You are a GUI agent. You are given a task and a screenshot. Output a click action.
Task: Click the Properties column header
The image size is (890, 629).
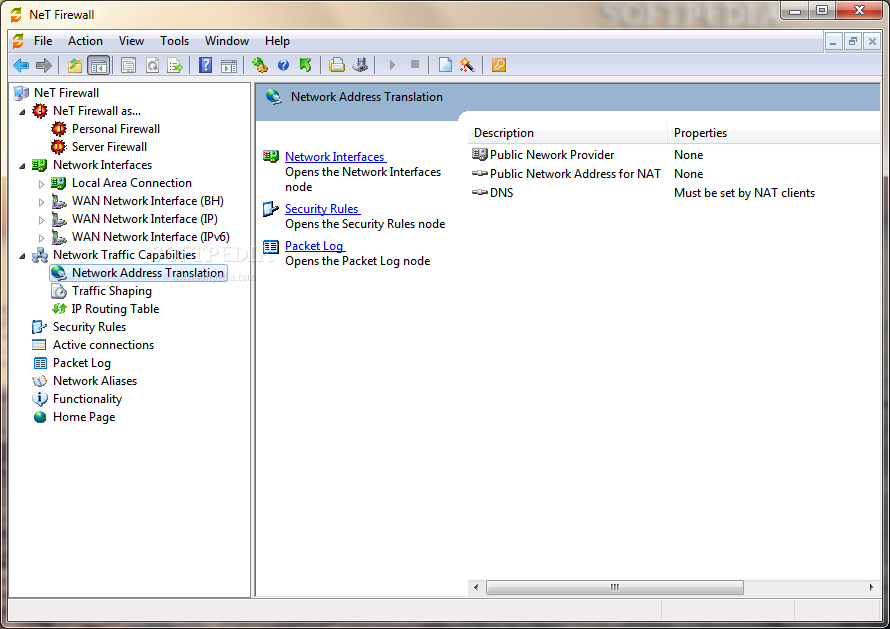[x=774, y=133]
